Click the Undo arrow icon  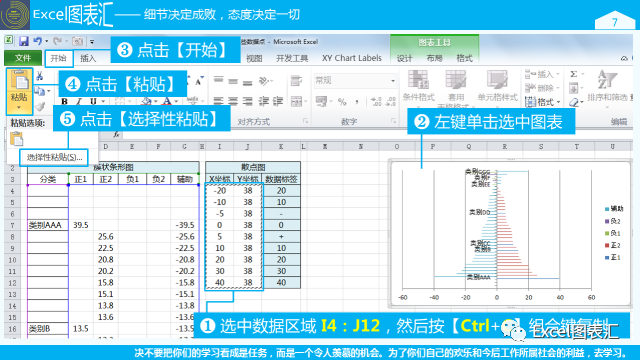38,41
